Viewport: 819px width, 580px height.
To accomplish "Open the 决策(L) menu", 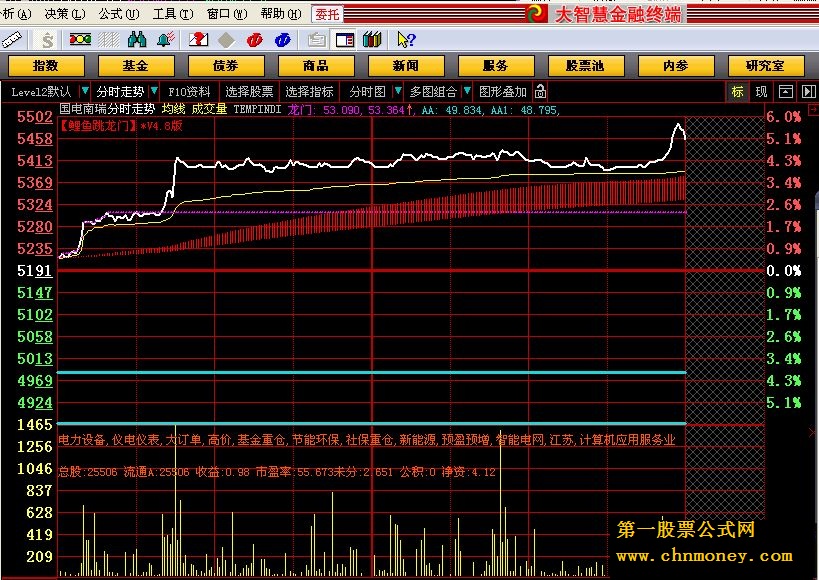I will point(65,14).
